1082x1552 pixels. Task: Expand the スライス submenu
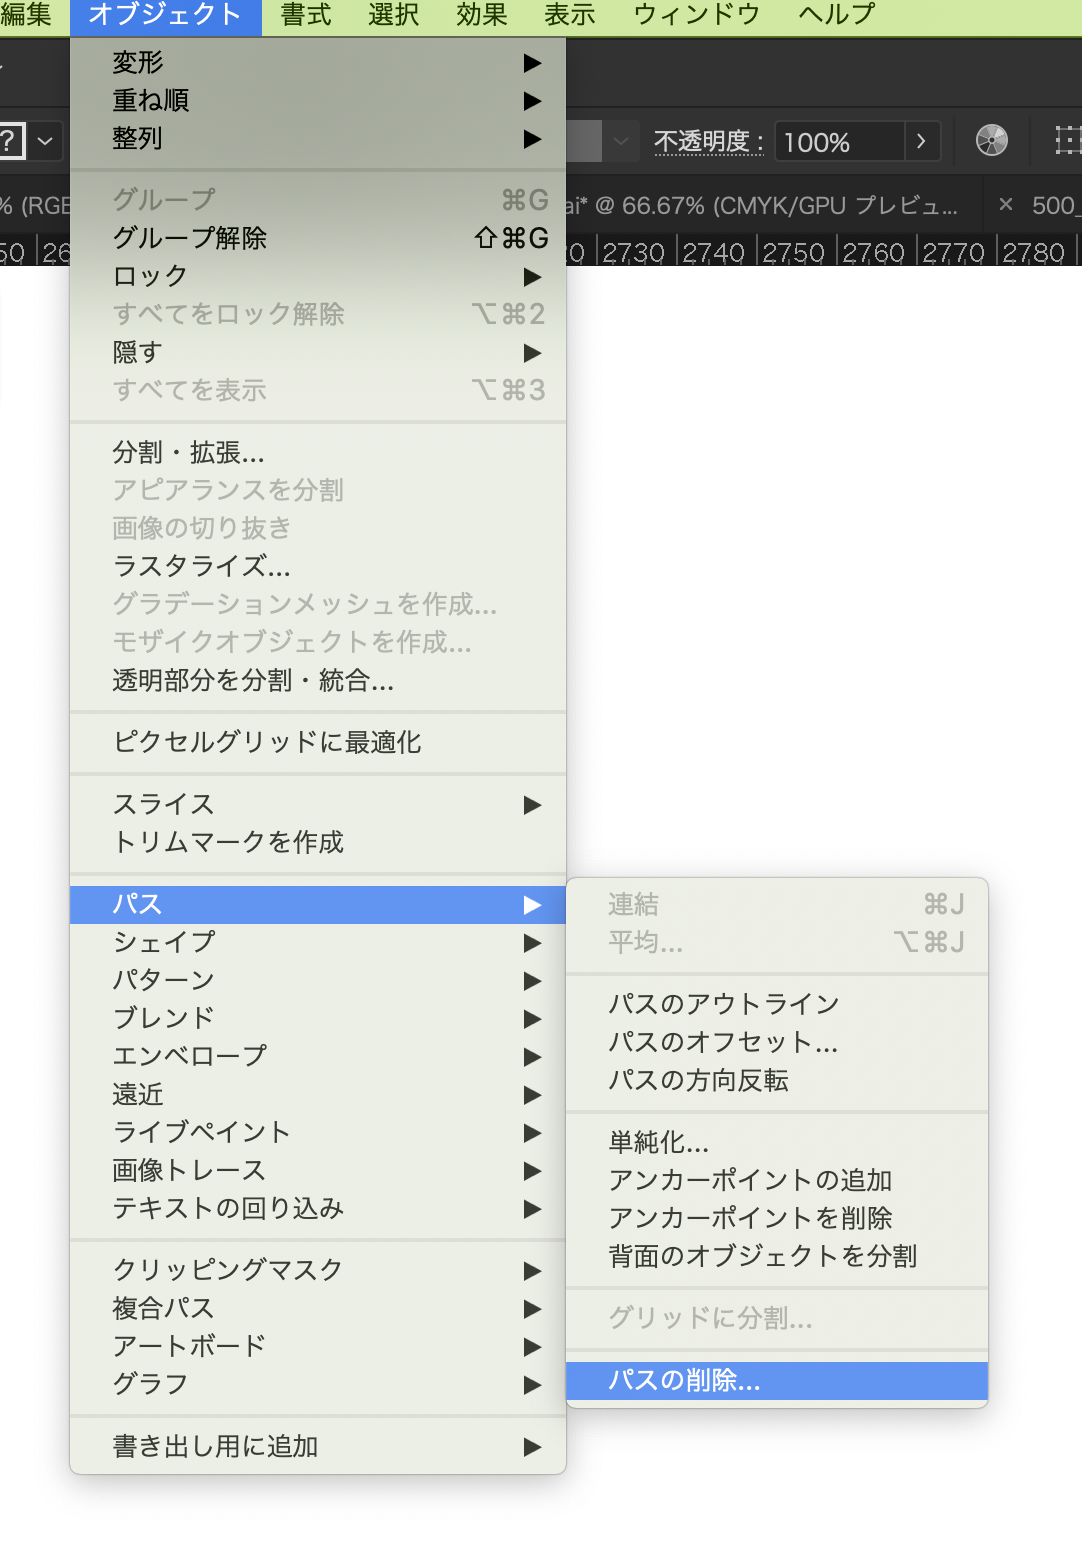[x=318, y=805]
